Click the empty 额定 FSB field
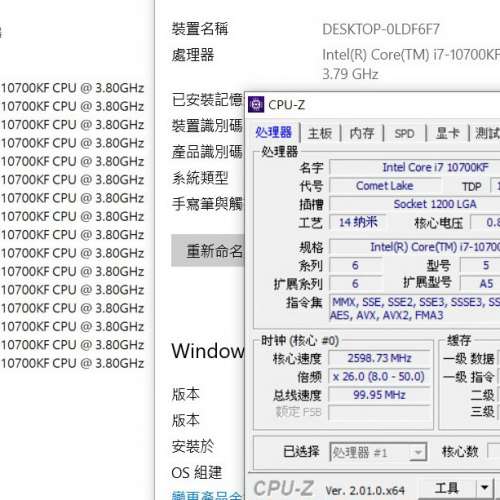Screen dimensions: 500x500 (379, 413)
